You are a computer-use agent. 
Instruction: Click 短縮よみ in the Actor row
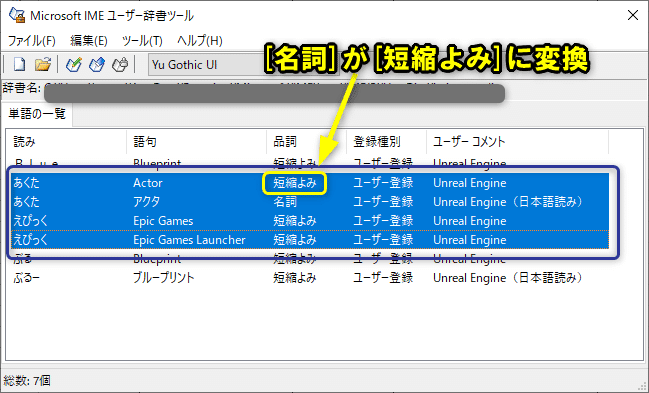pos(295,183)
